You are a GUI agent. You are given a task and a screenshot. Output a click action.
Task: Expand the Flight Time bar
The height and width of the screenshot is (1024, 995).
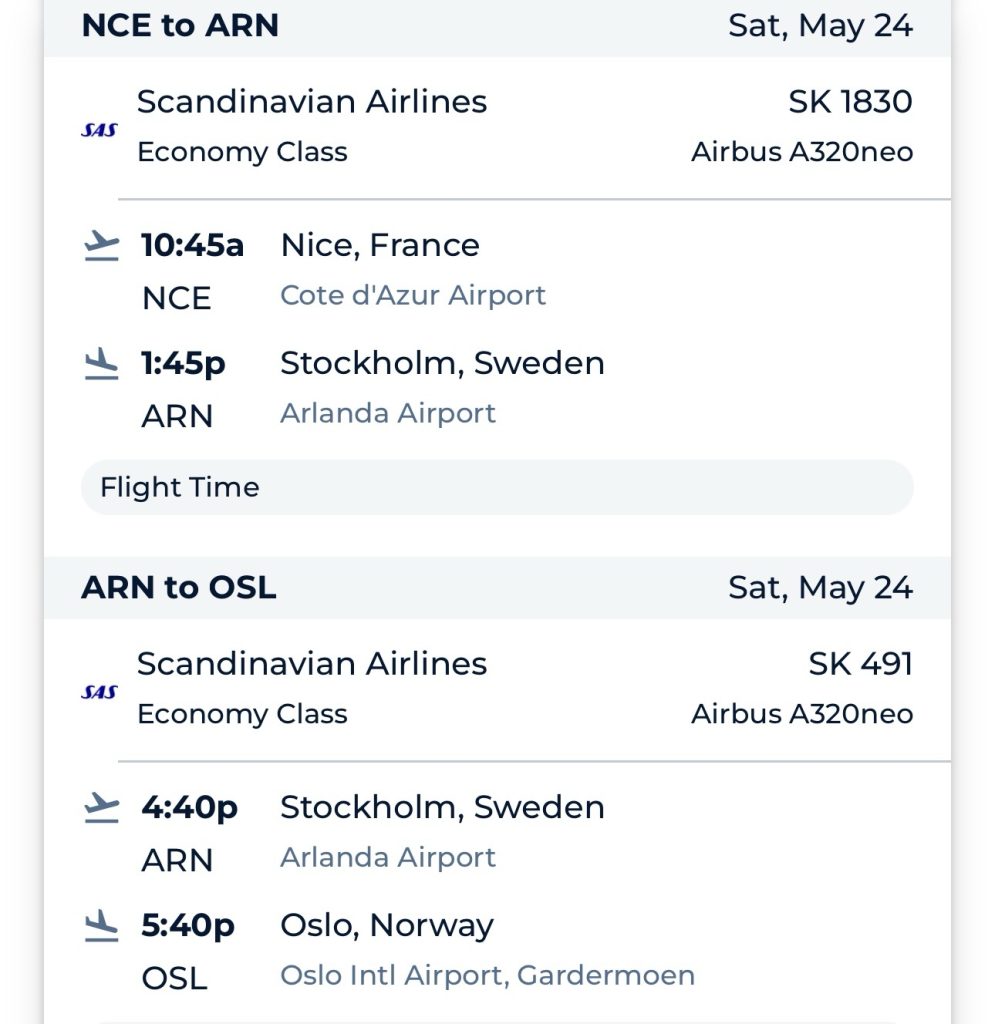point(497,487)
